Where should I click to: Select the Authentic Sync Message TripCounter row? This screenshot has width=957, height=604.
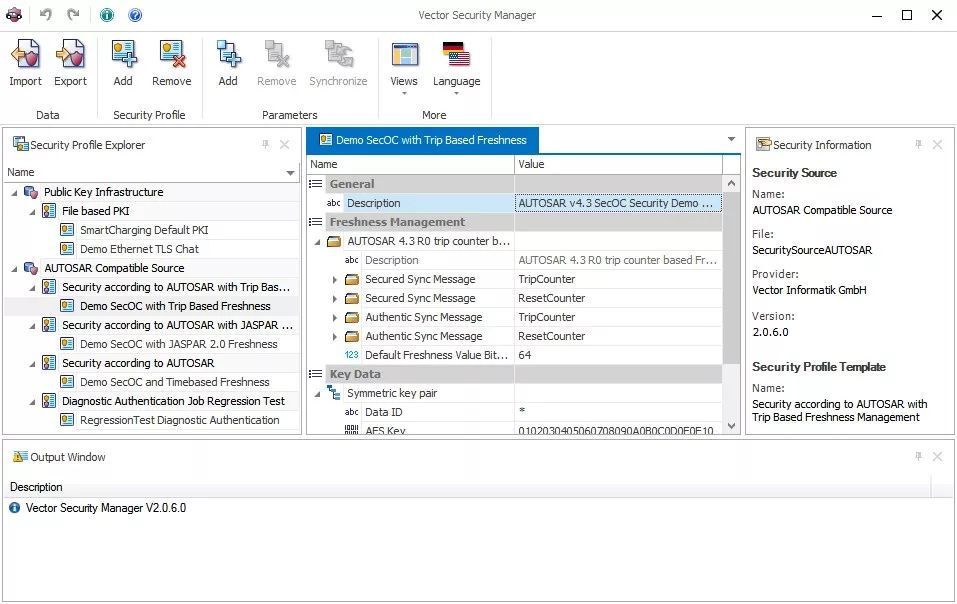[424, 317]
